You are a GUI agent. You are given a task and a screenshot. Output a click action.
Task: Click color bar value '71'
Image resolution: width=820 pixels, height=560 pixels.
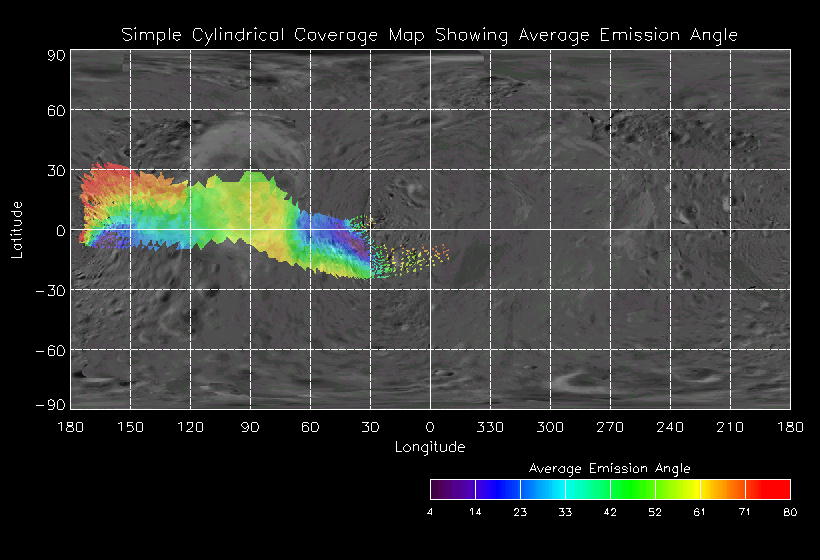click(745, 512)
